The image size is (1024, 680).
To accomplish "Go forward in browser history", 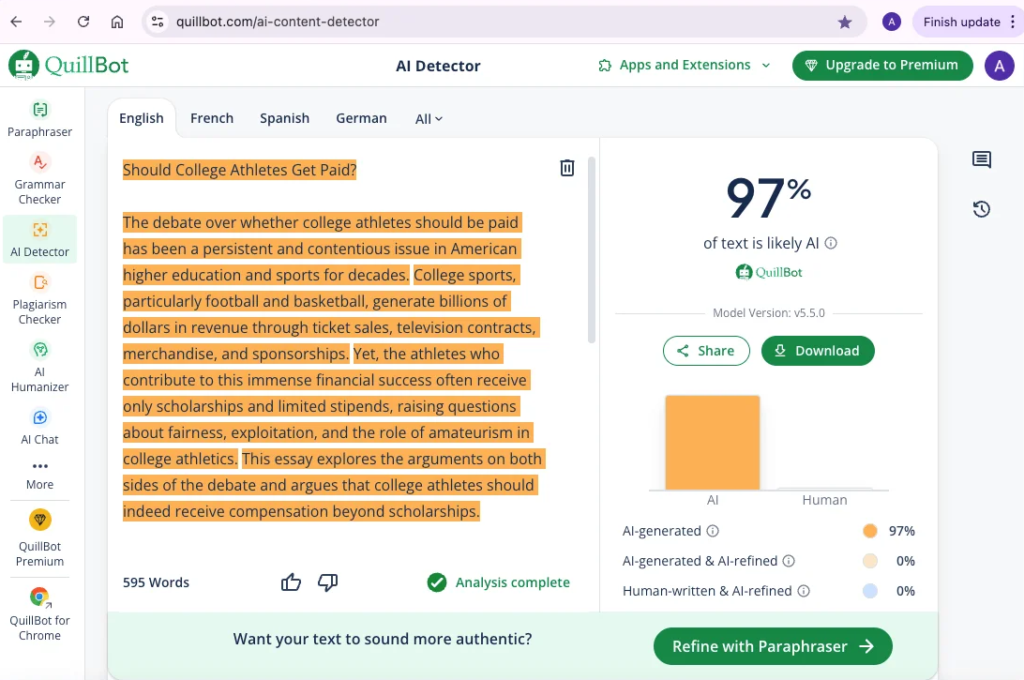I will click(x=50, y=22).
